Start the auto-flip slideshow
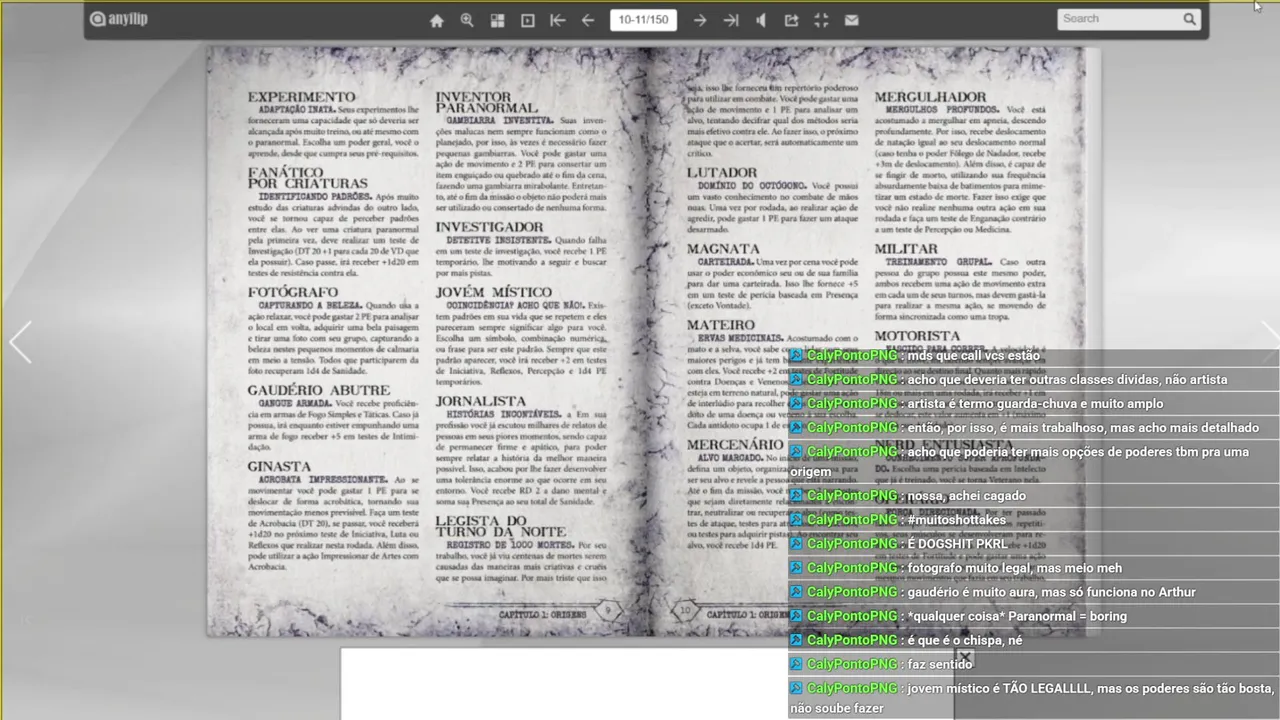 (x=528, y=20)
